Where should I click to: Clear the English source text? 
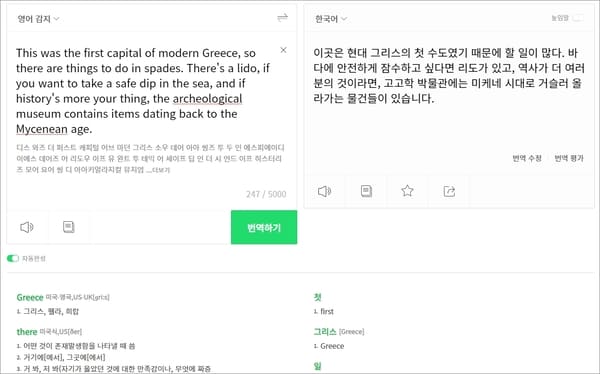(x=283, y=50)
